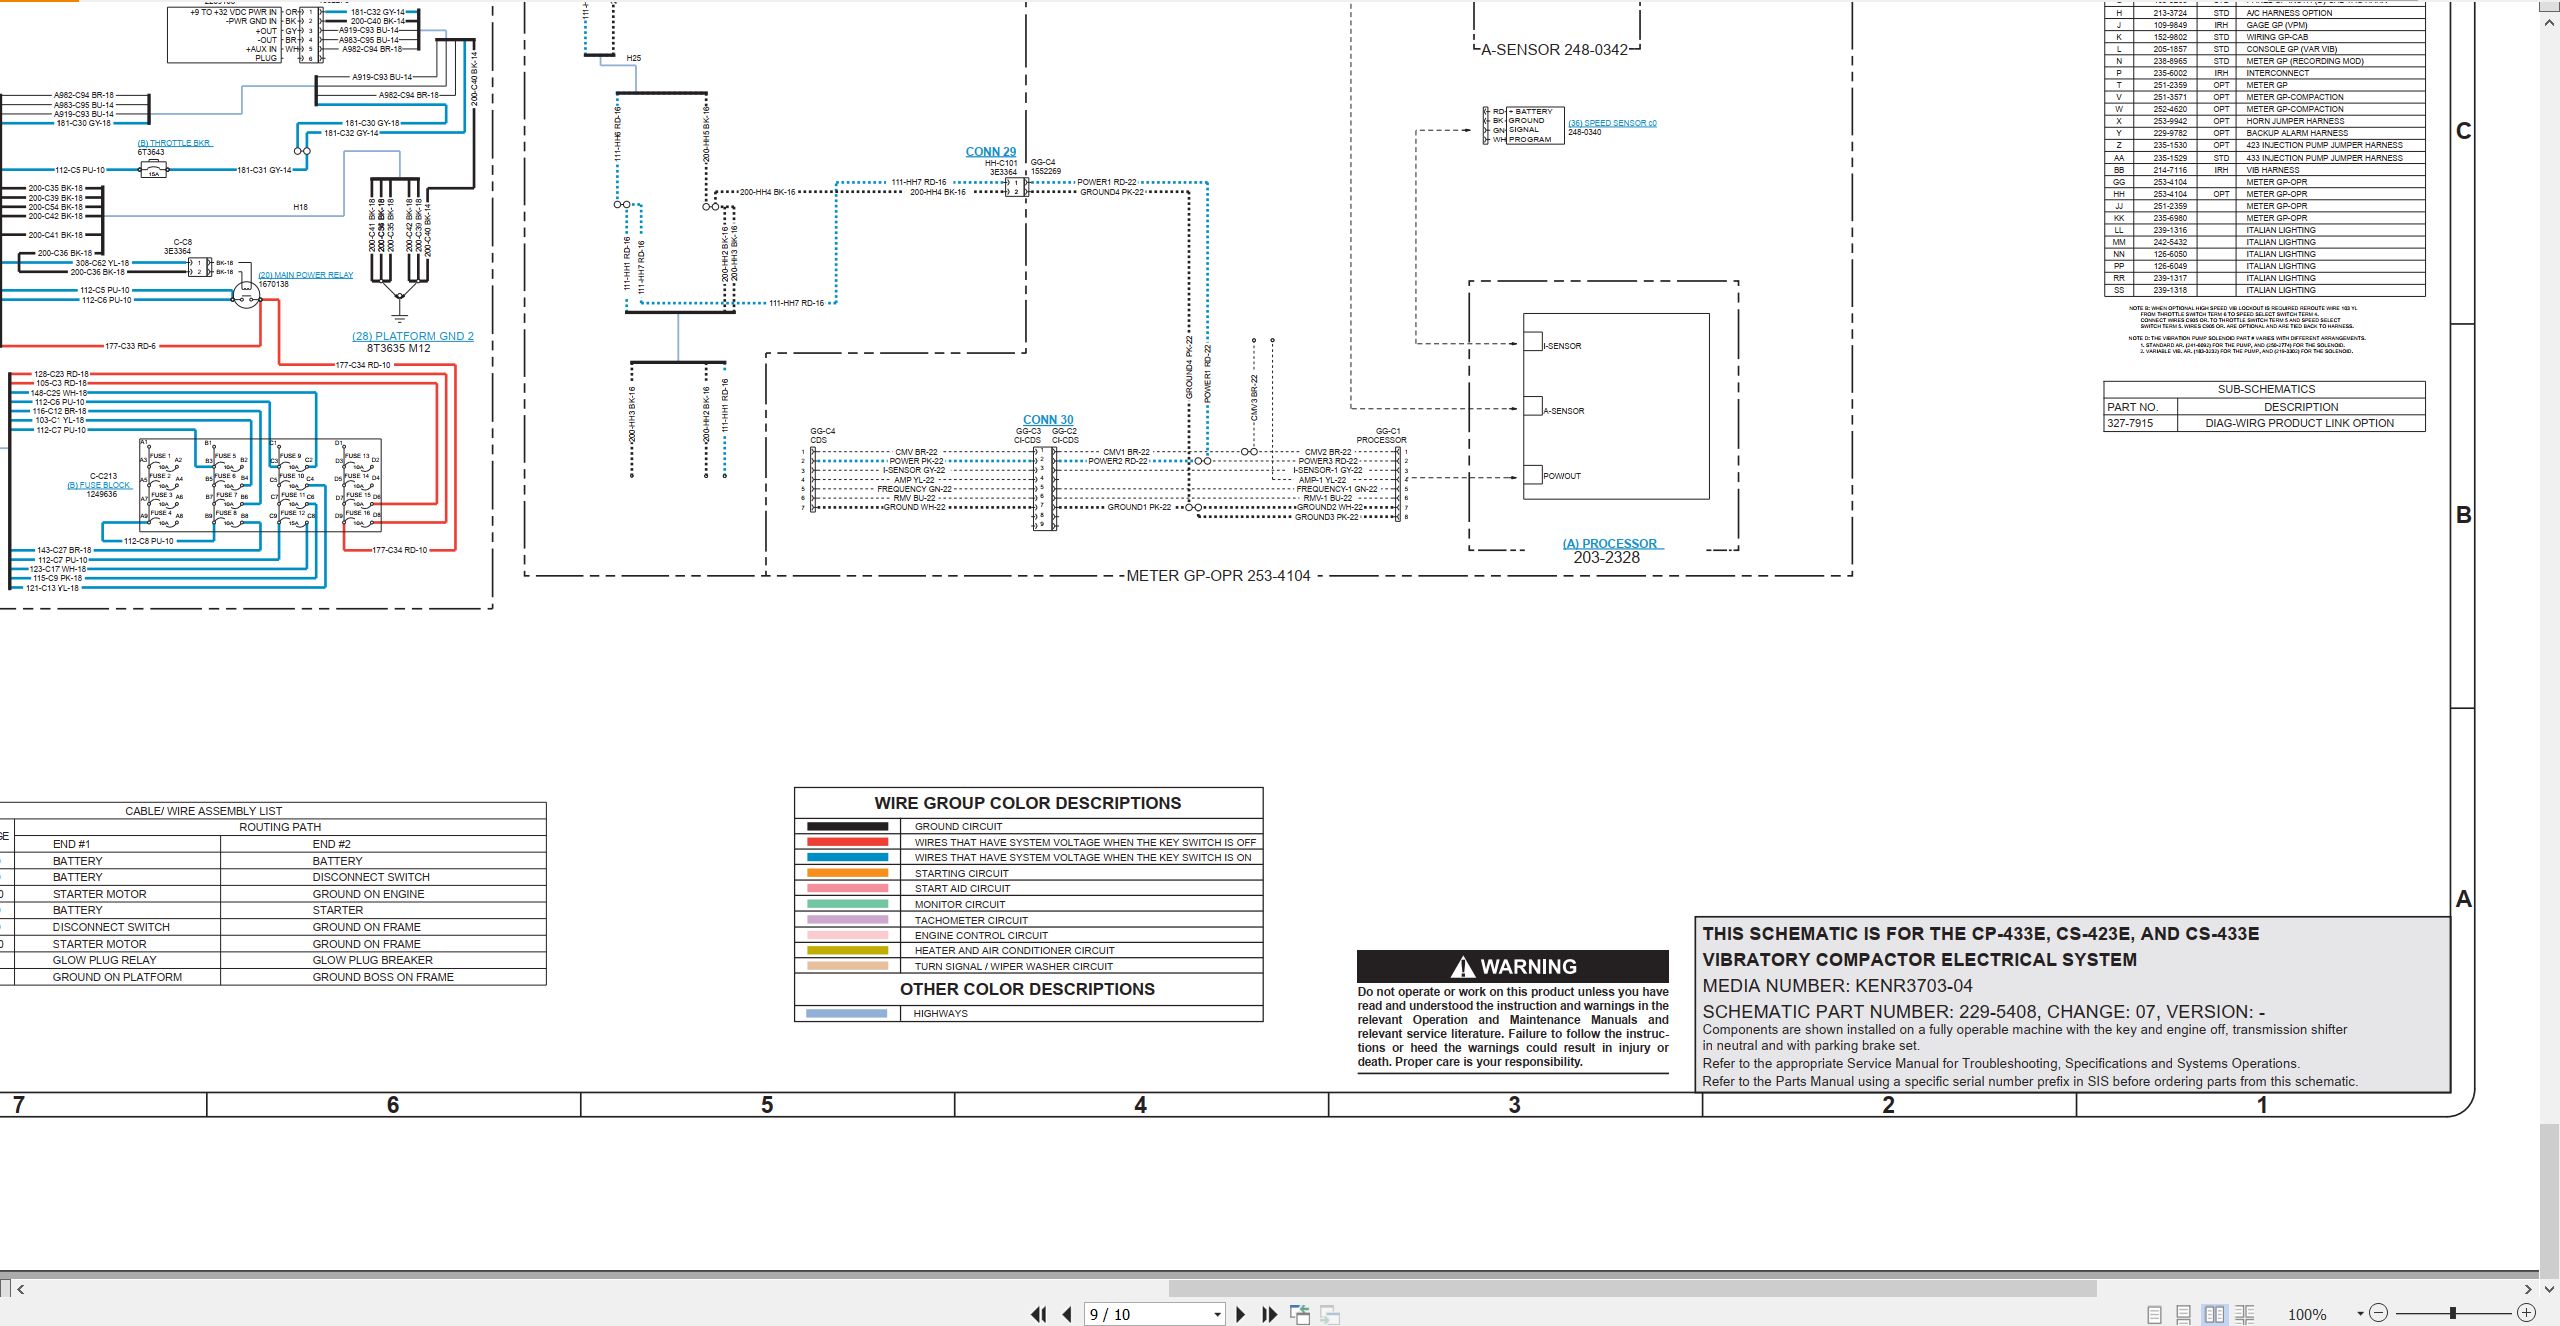This screenshot has height=1326, width=2560.
Task: Go to the next page
Action: tap(1241, 1314)
